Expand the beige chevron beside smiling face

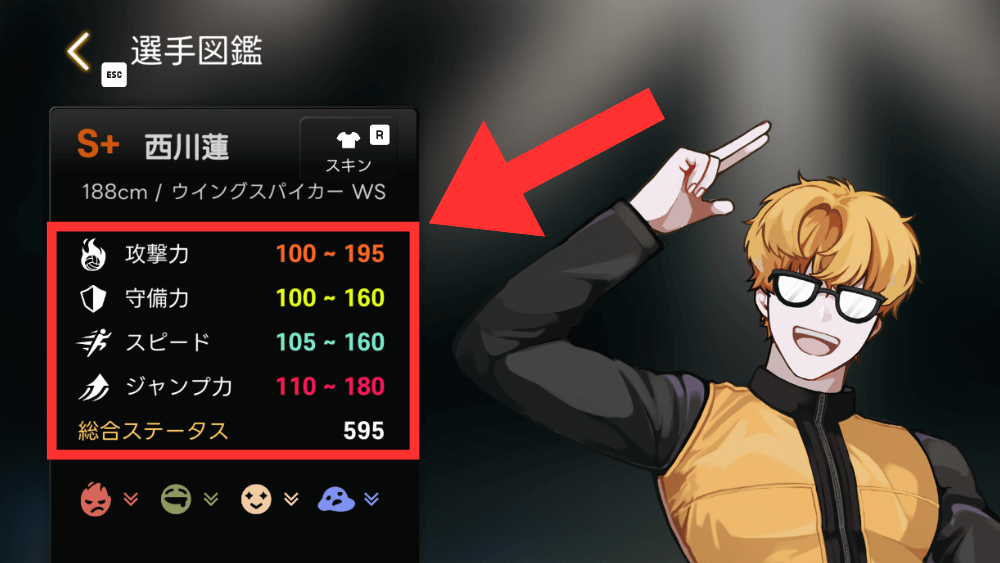click(291, 499)
